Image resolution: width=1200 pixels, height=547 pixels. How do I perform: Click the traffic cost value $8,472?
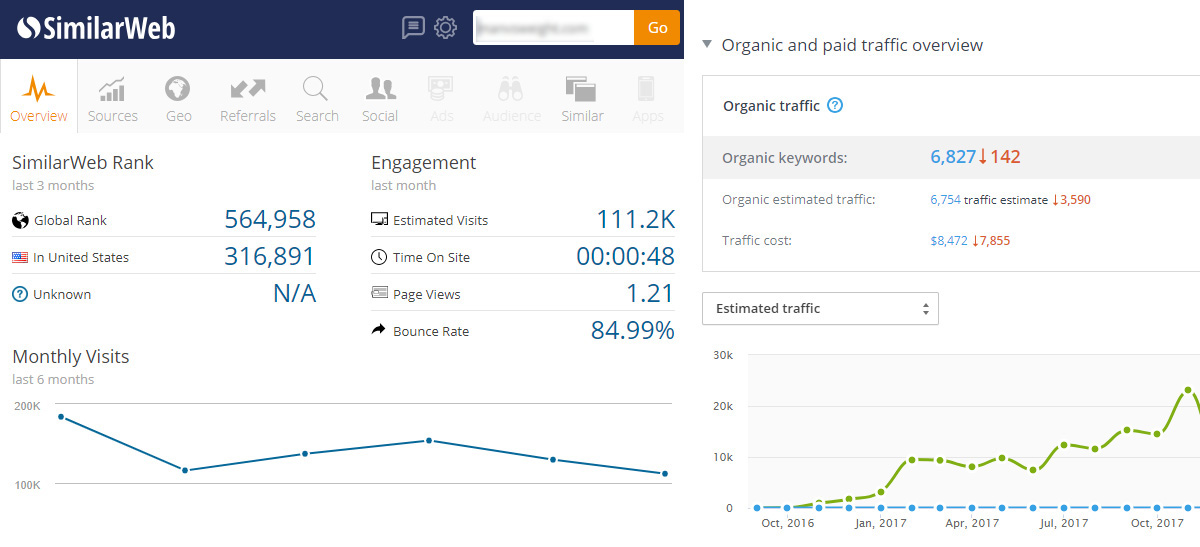(x=949, y=241)
